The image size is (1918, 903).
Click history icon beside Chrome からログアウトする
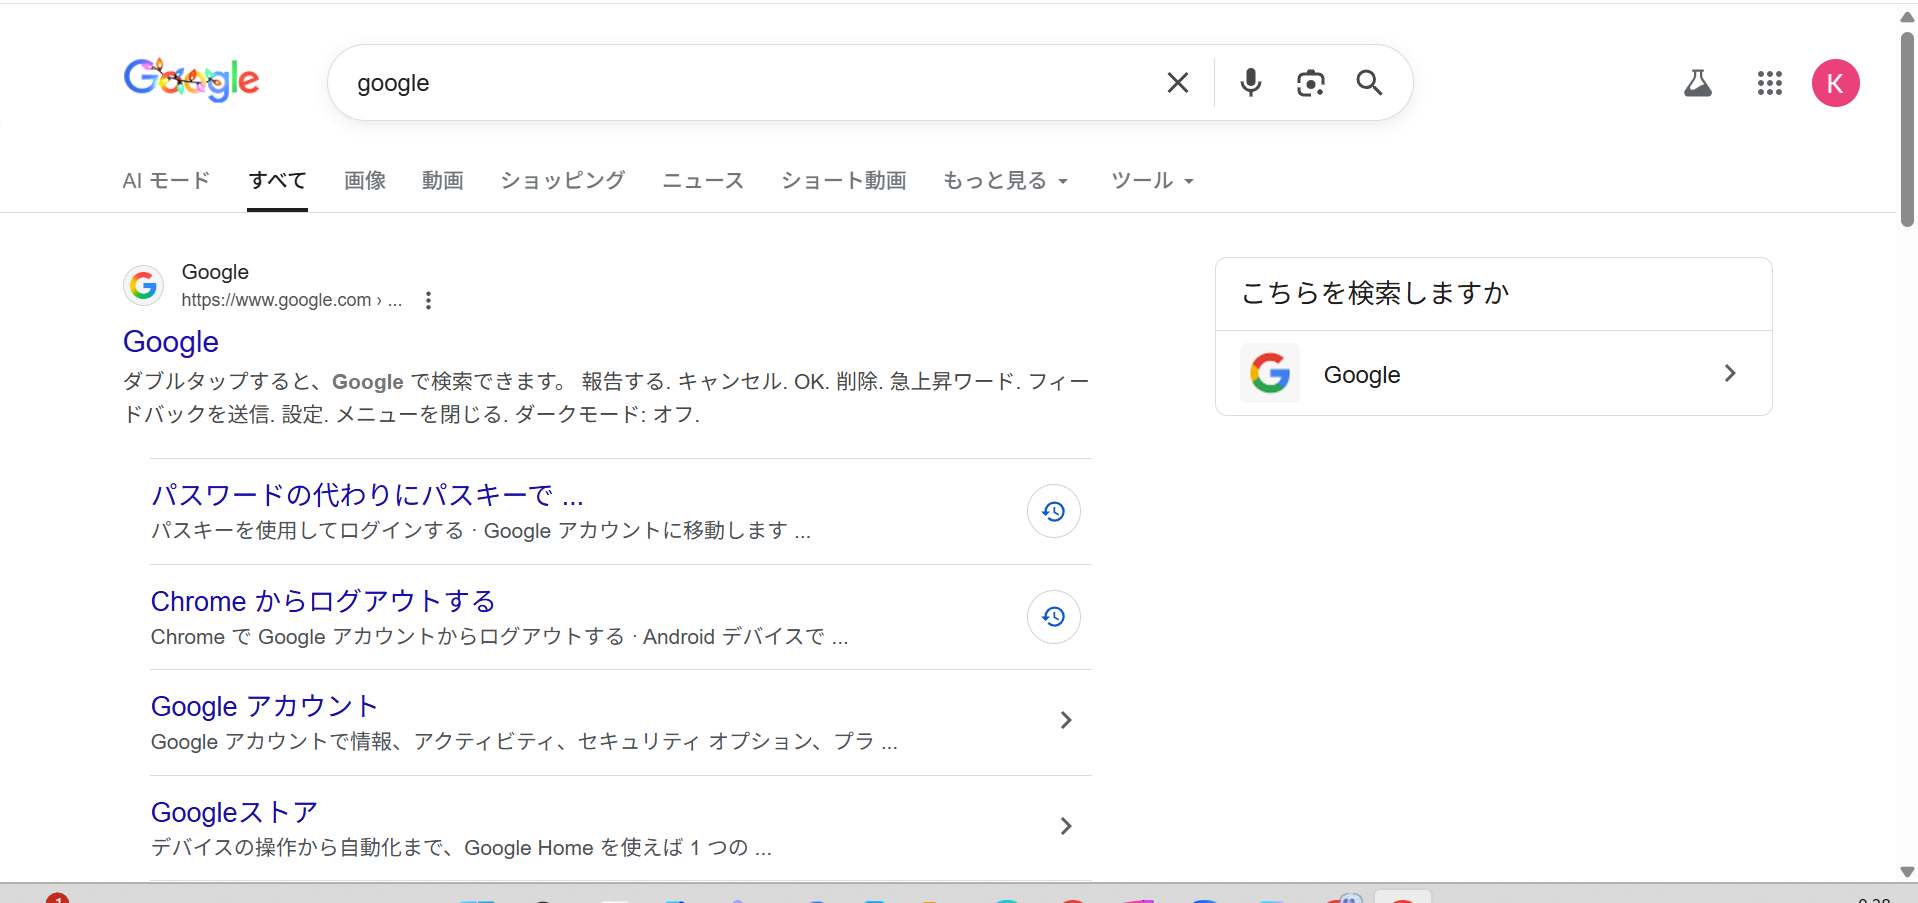click(x=1053, y=617)
